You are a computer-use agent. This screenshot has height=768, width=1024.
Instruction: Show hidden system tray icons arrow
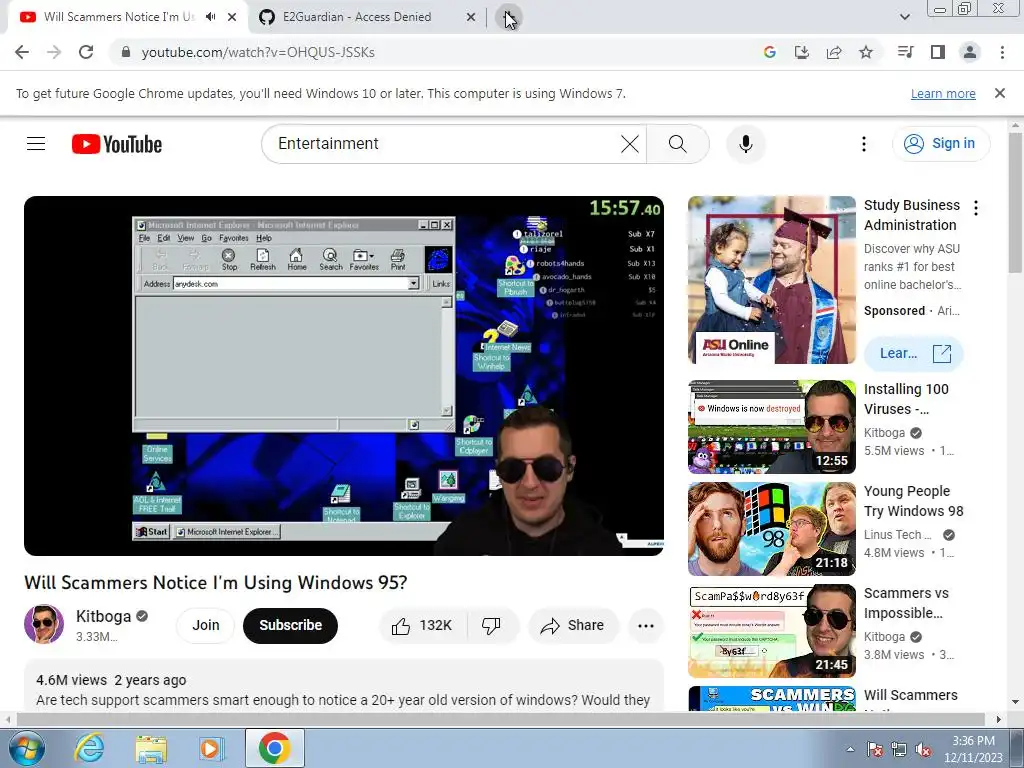pos(850,749)
